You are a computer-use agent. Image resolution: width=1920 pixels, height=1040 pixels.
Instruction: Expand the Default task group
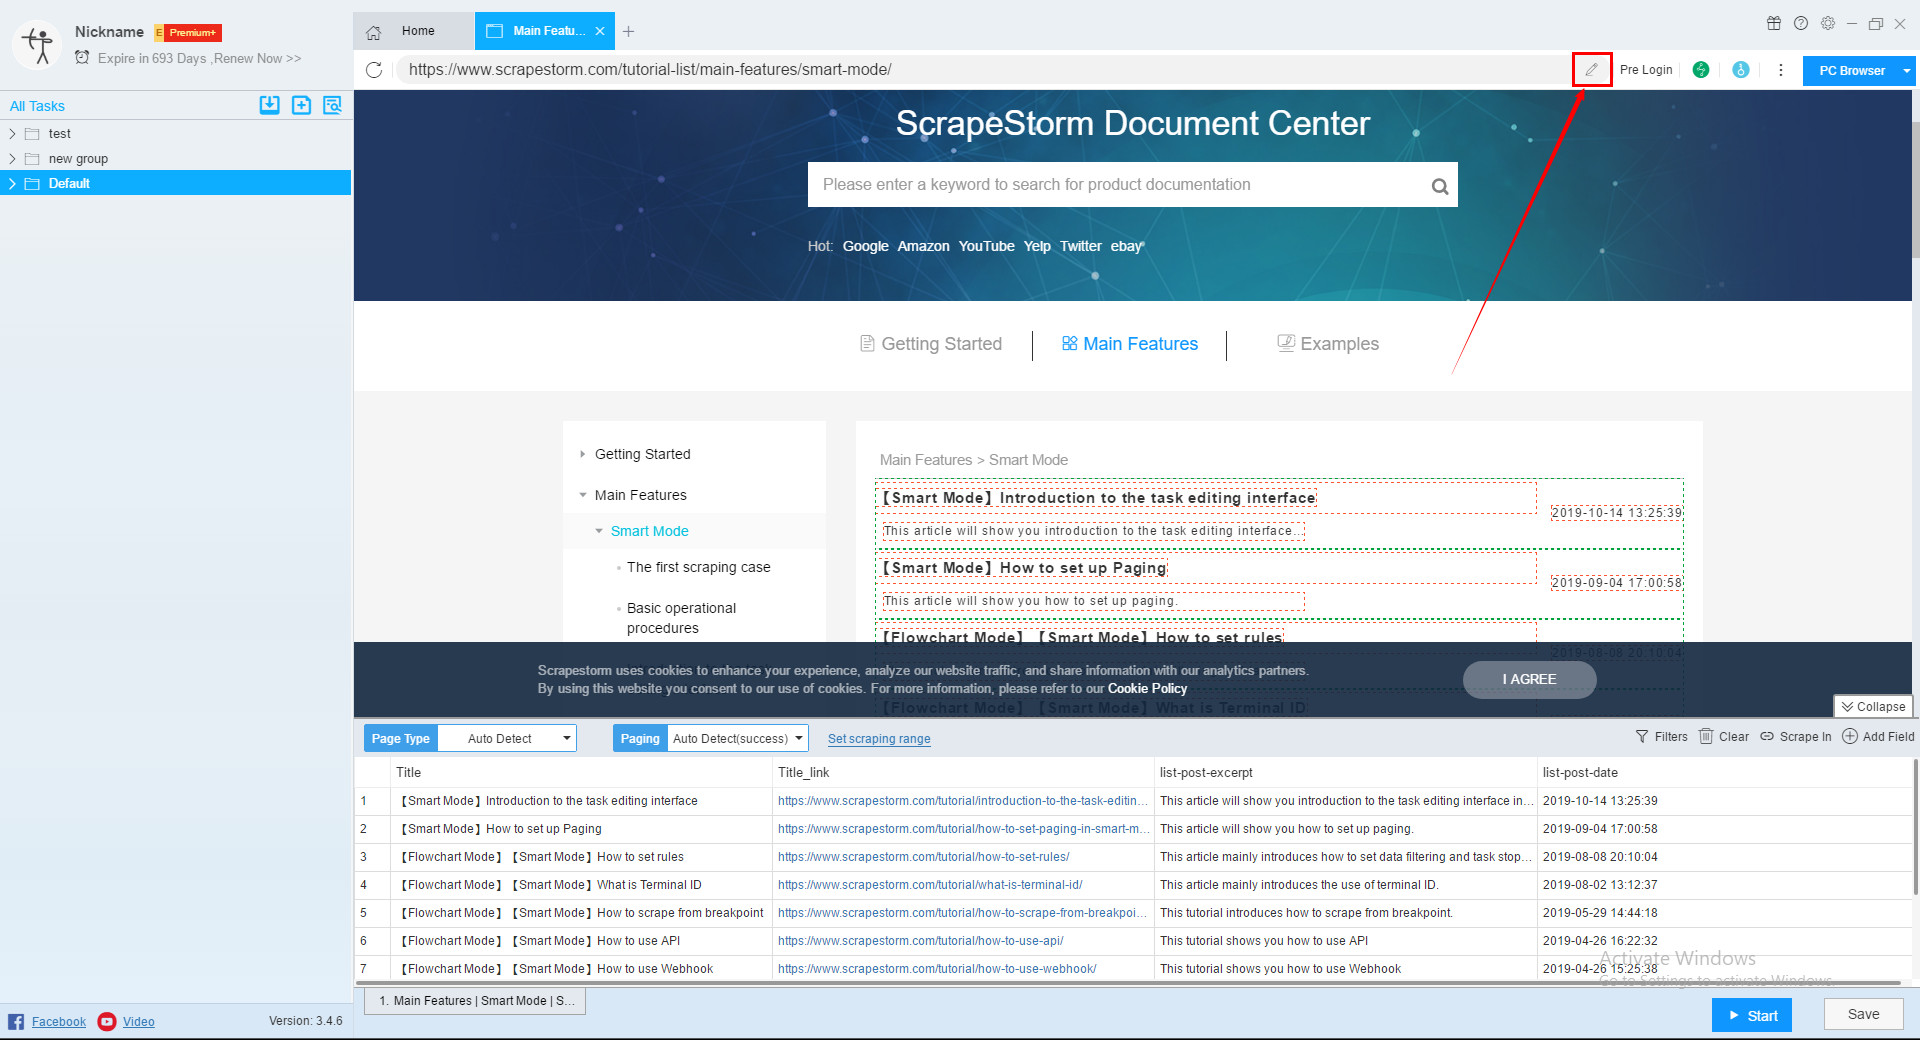pos(12,184)
